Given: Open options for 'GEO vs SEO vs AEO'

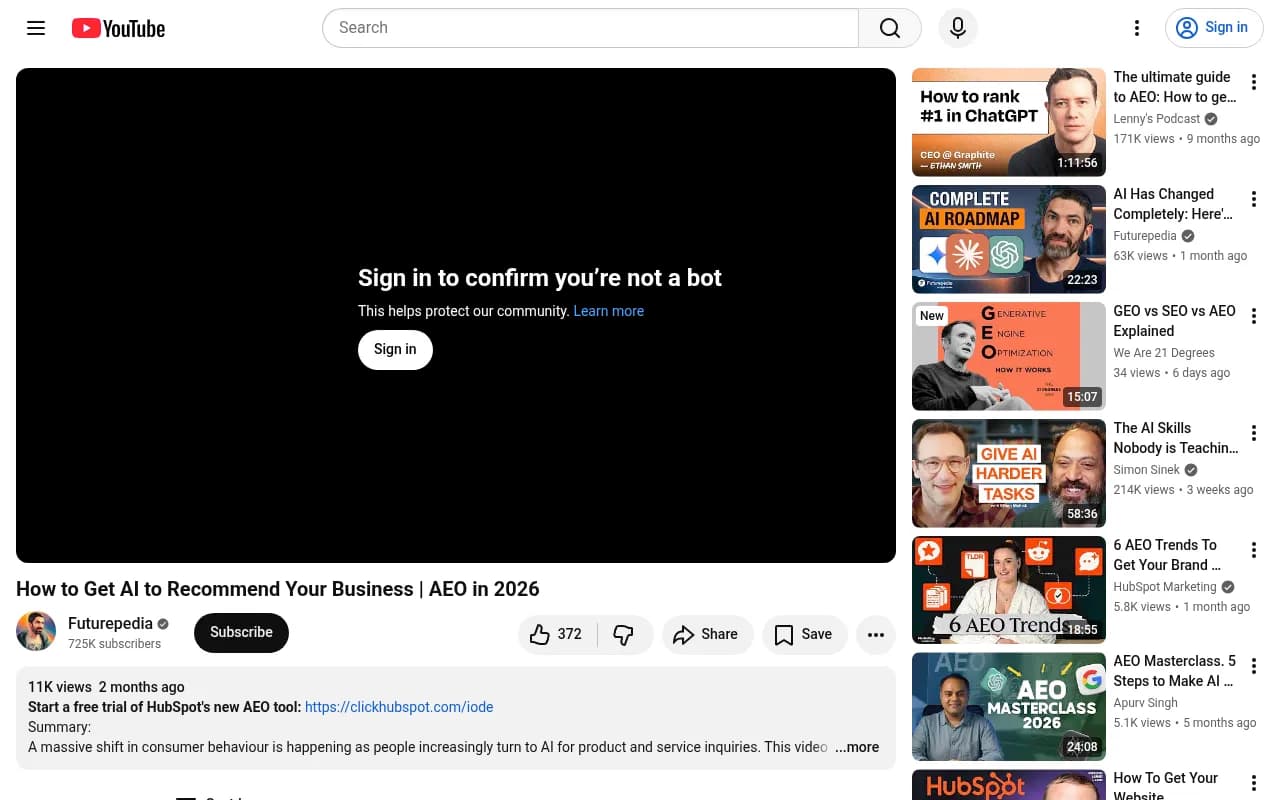Looking at the screenshot, I should 1254,316.
